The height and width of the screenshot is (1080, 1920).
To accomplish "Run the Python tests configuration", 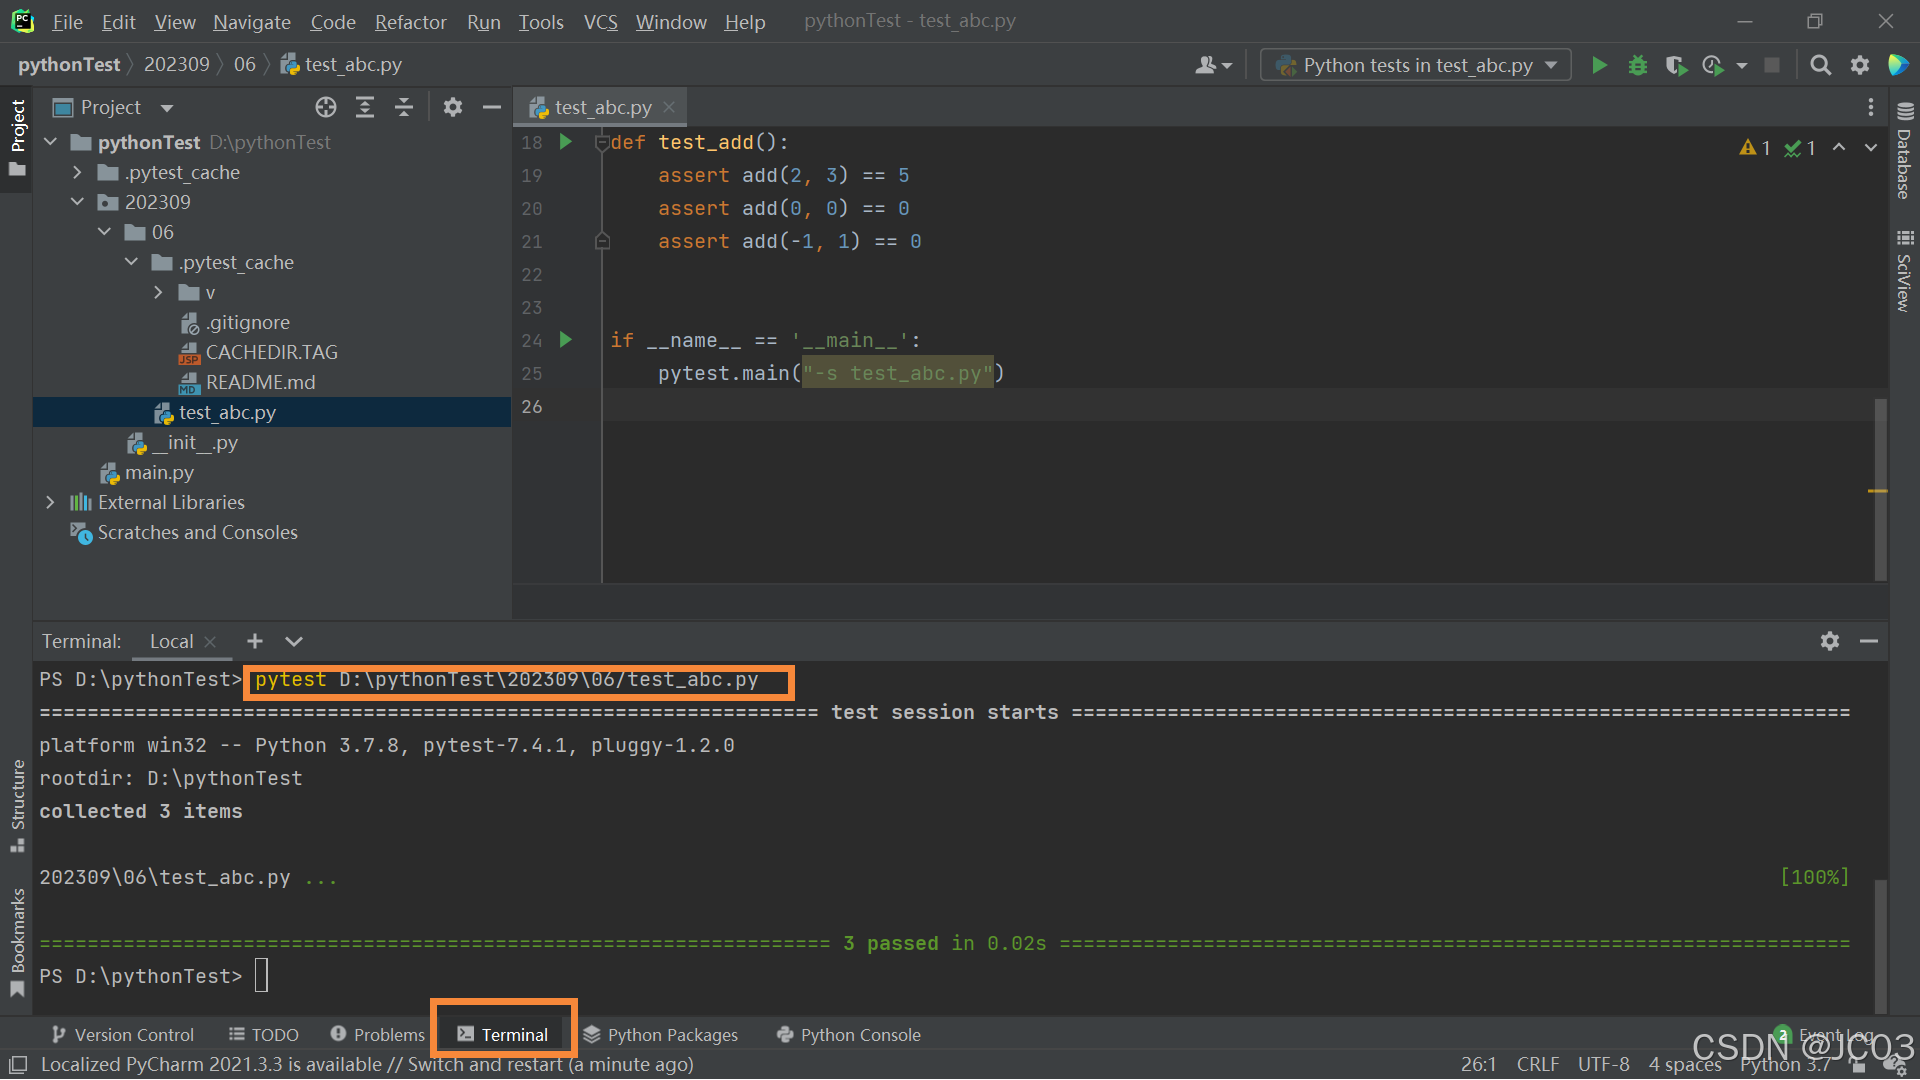I will pyautogui.click(x=1599, y=65).
